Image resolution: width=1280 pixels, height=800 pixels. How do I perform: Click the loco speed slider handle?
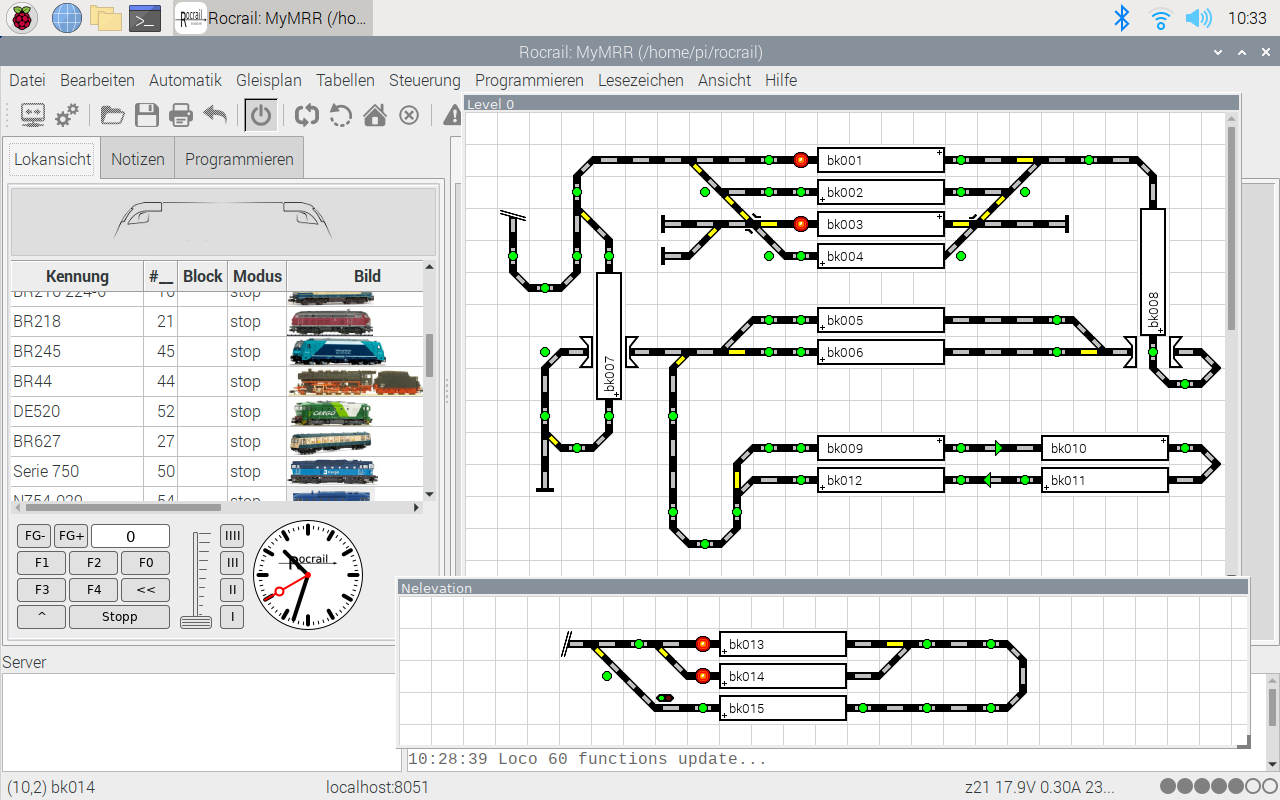click(x=196, y=622)
